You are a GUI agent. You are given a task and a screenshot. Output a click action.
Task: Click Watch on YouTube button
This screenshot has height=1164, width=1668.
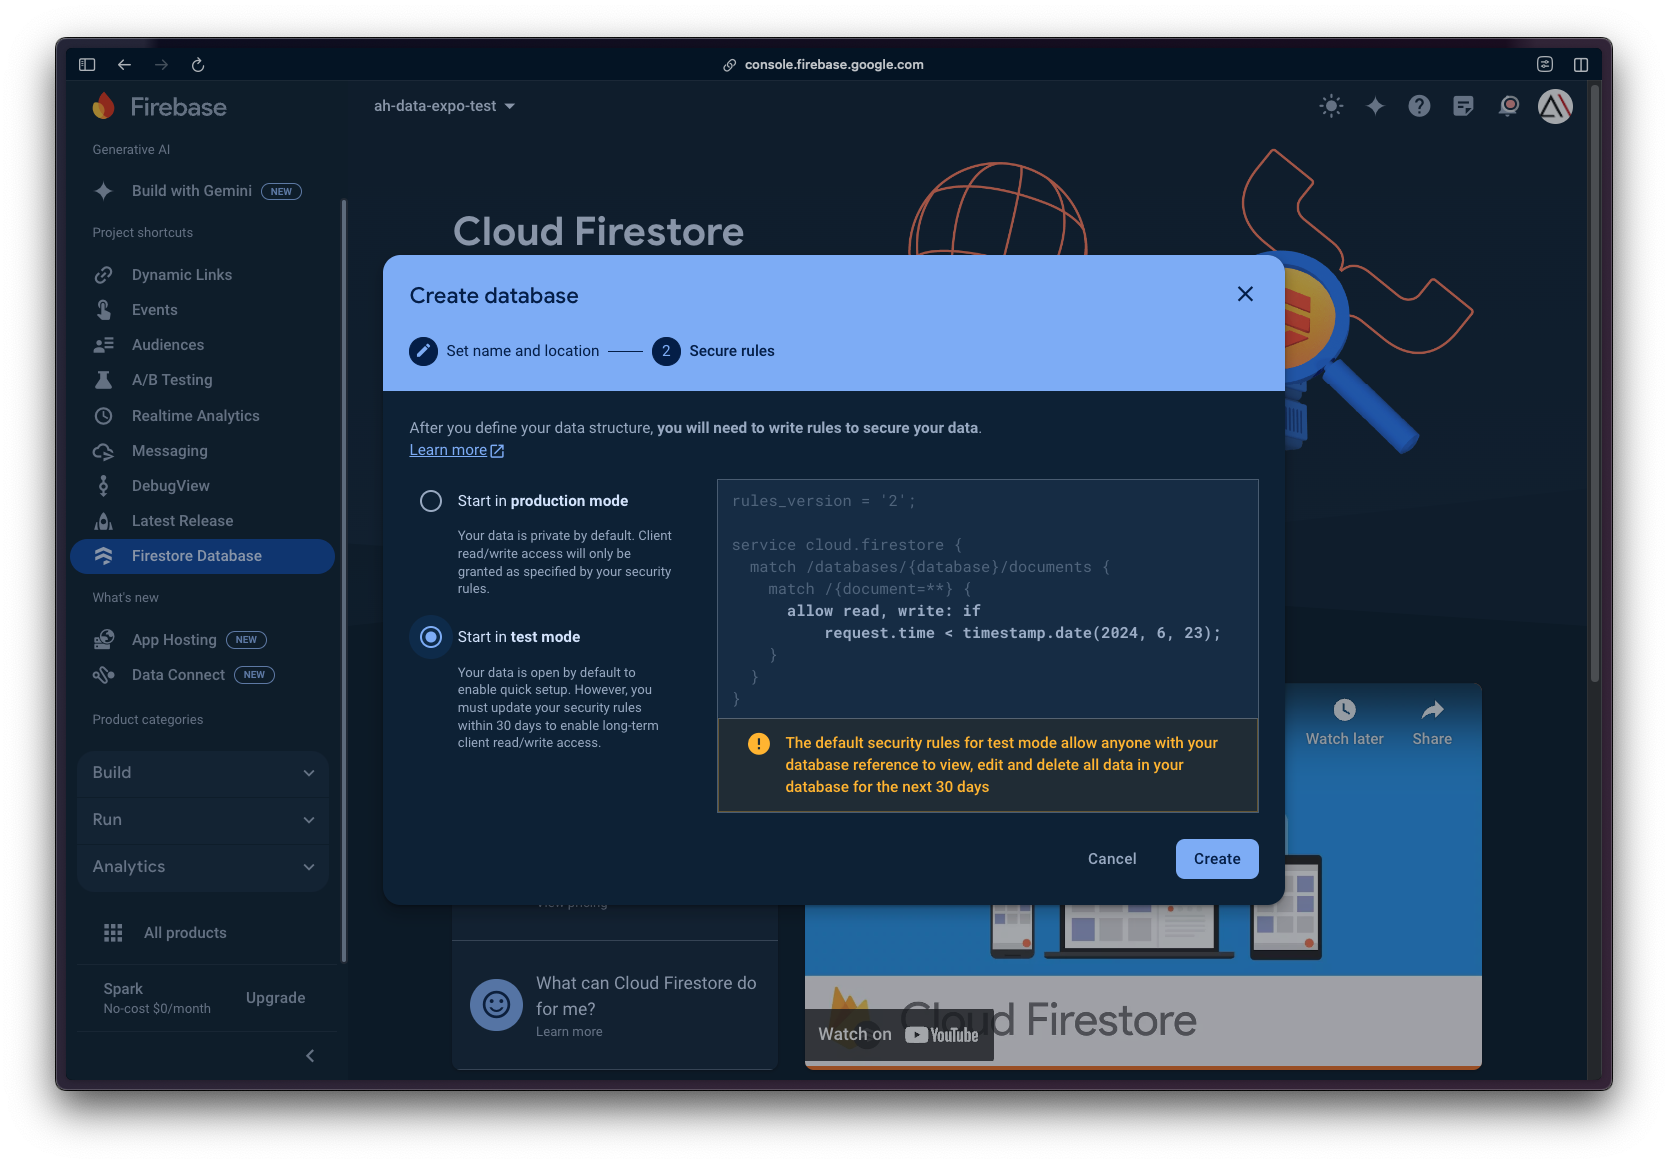click(x=898, y=1034)
